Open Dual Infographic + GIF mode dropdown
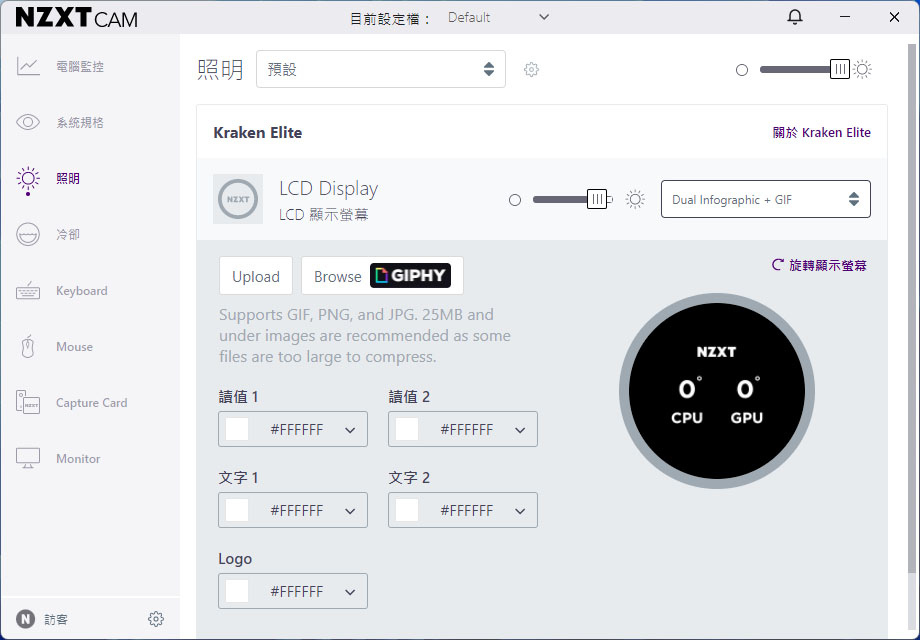The image size is (920, 640). click(x=766, y=199)
